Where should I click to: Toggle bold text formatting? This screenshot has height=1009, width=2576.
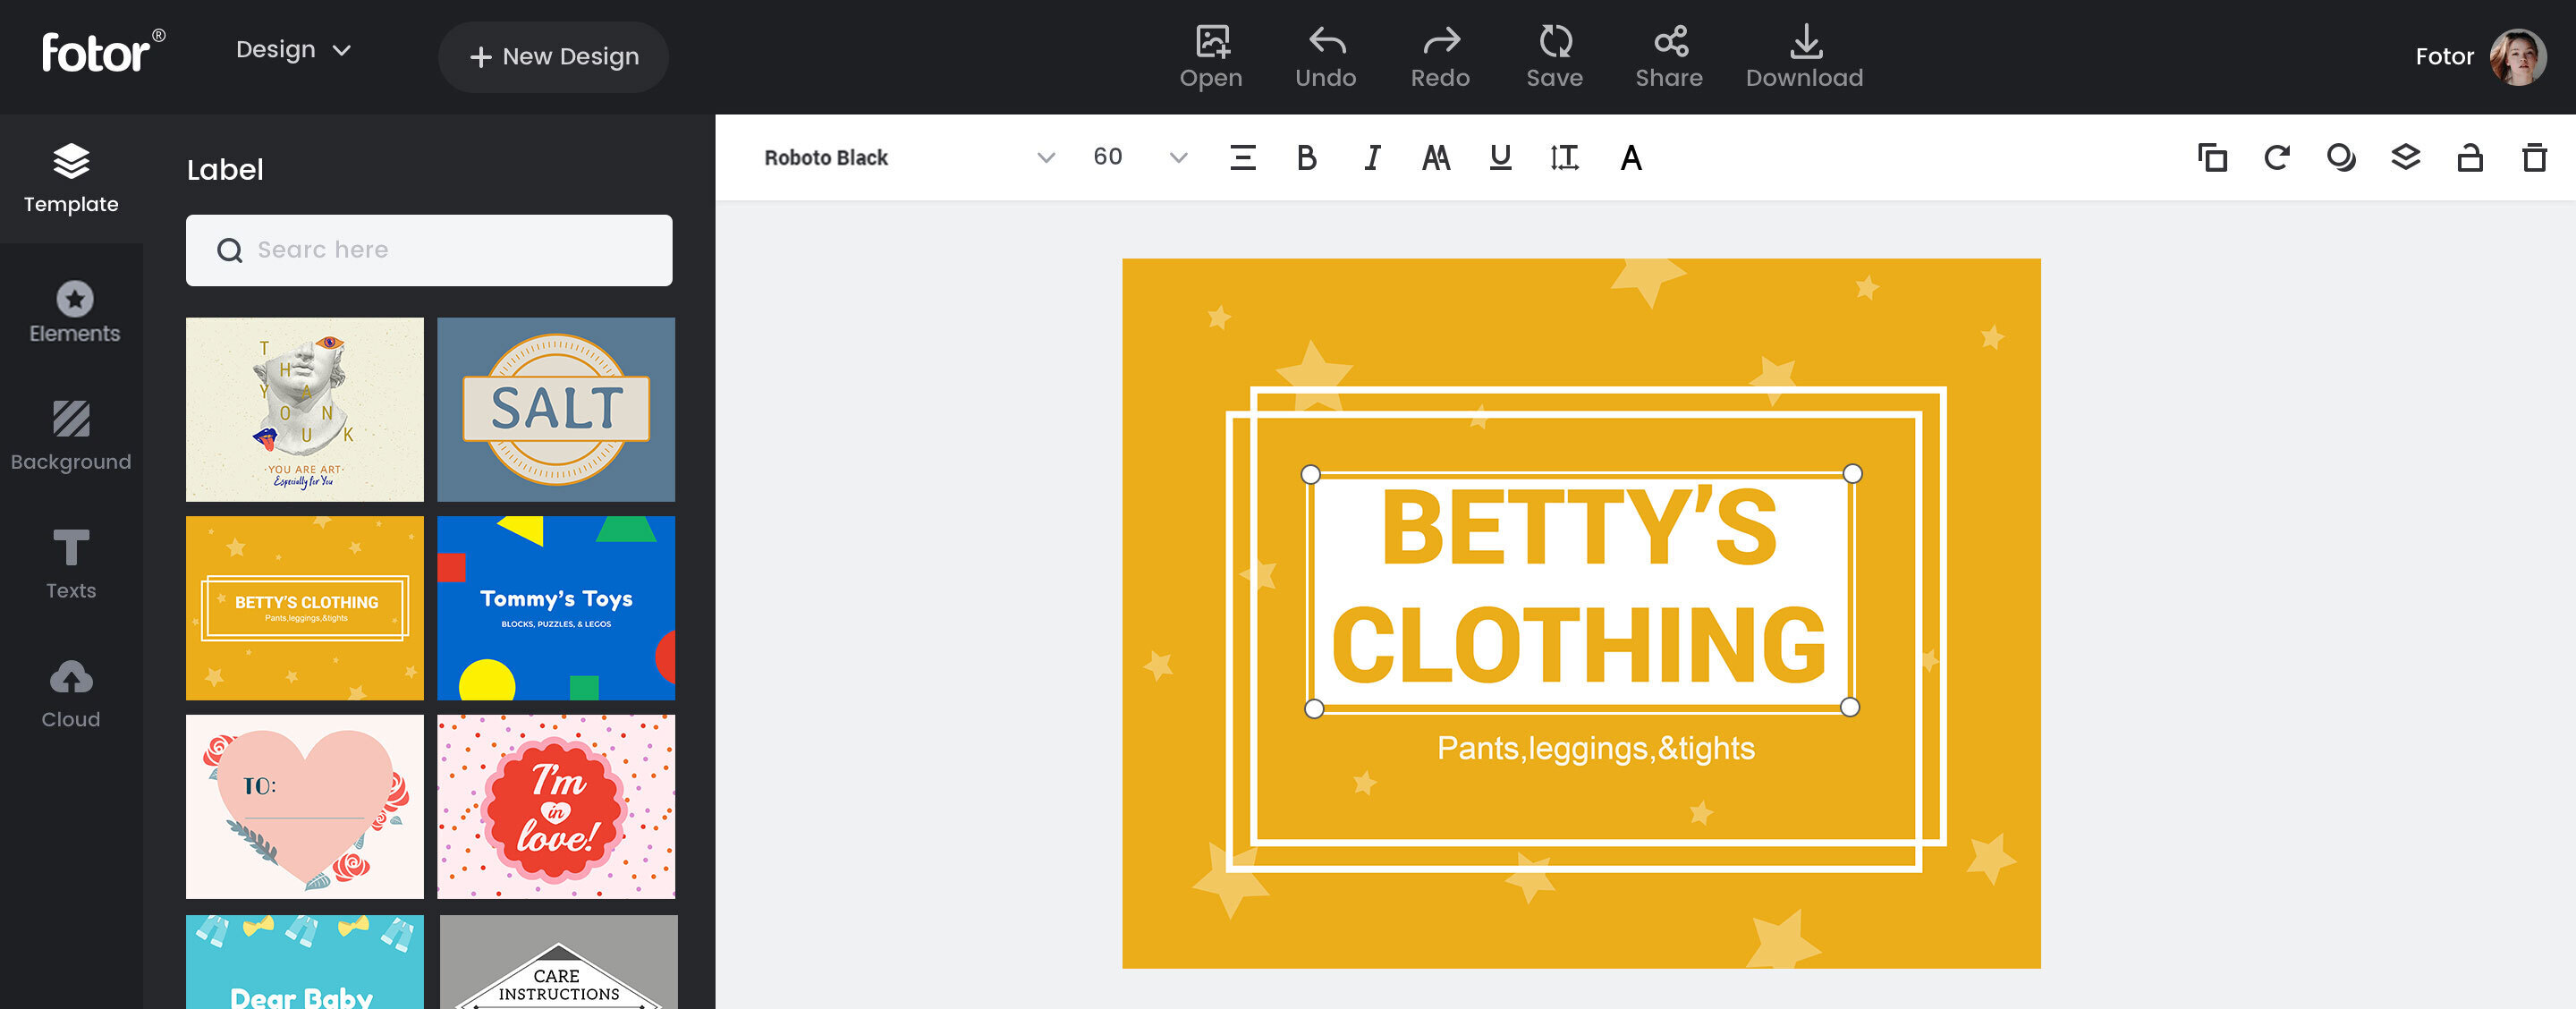(1306, 158)
